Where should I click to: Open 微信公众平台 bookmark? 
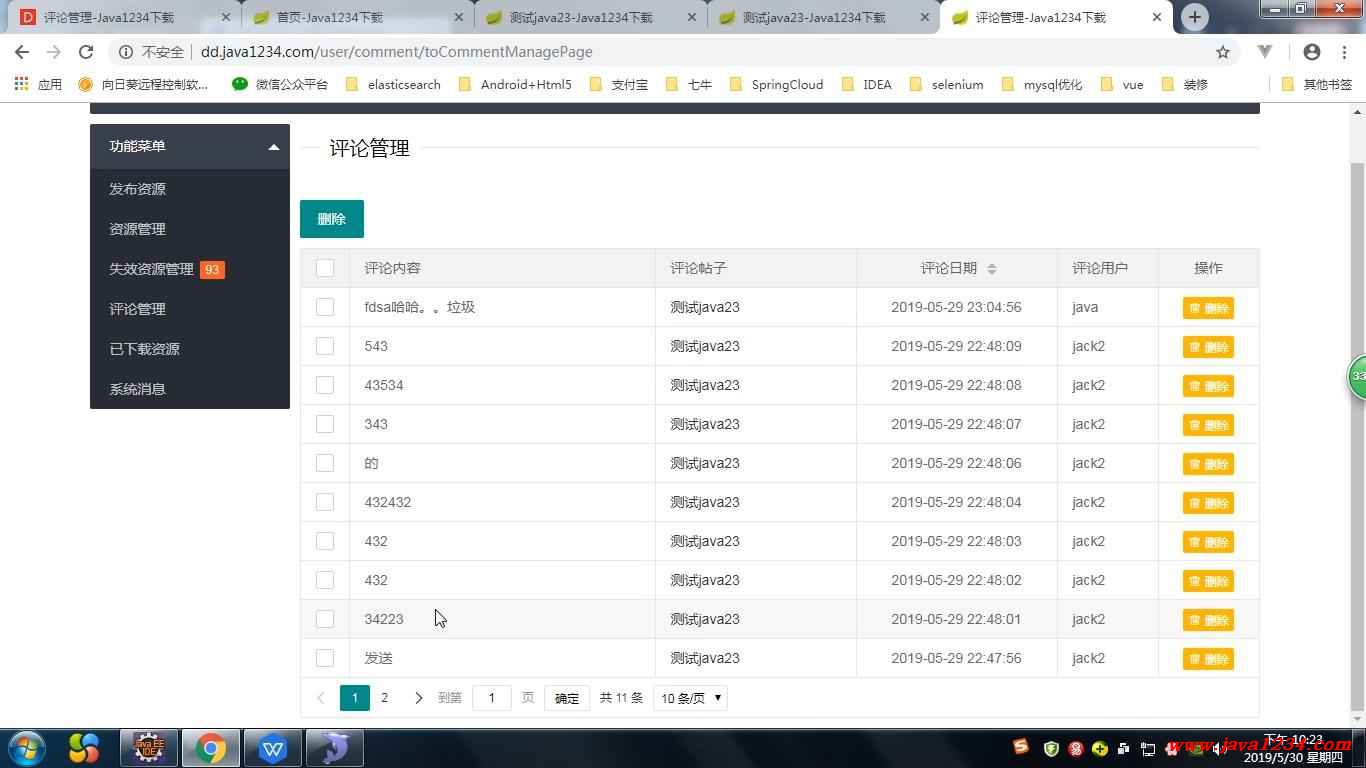coord(280,84)
